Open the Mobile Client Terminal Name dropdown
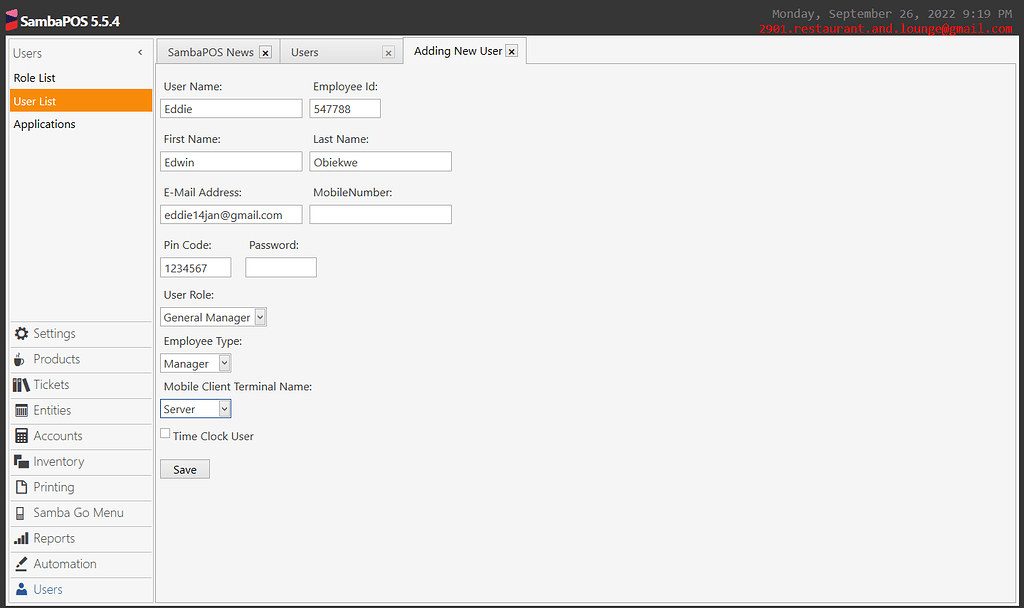1024x608 pixels. (x=222, y=408)
